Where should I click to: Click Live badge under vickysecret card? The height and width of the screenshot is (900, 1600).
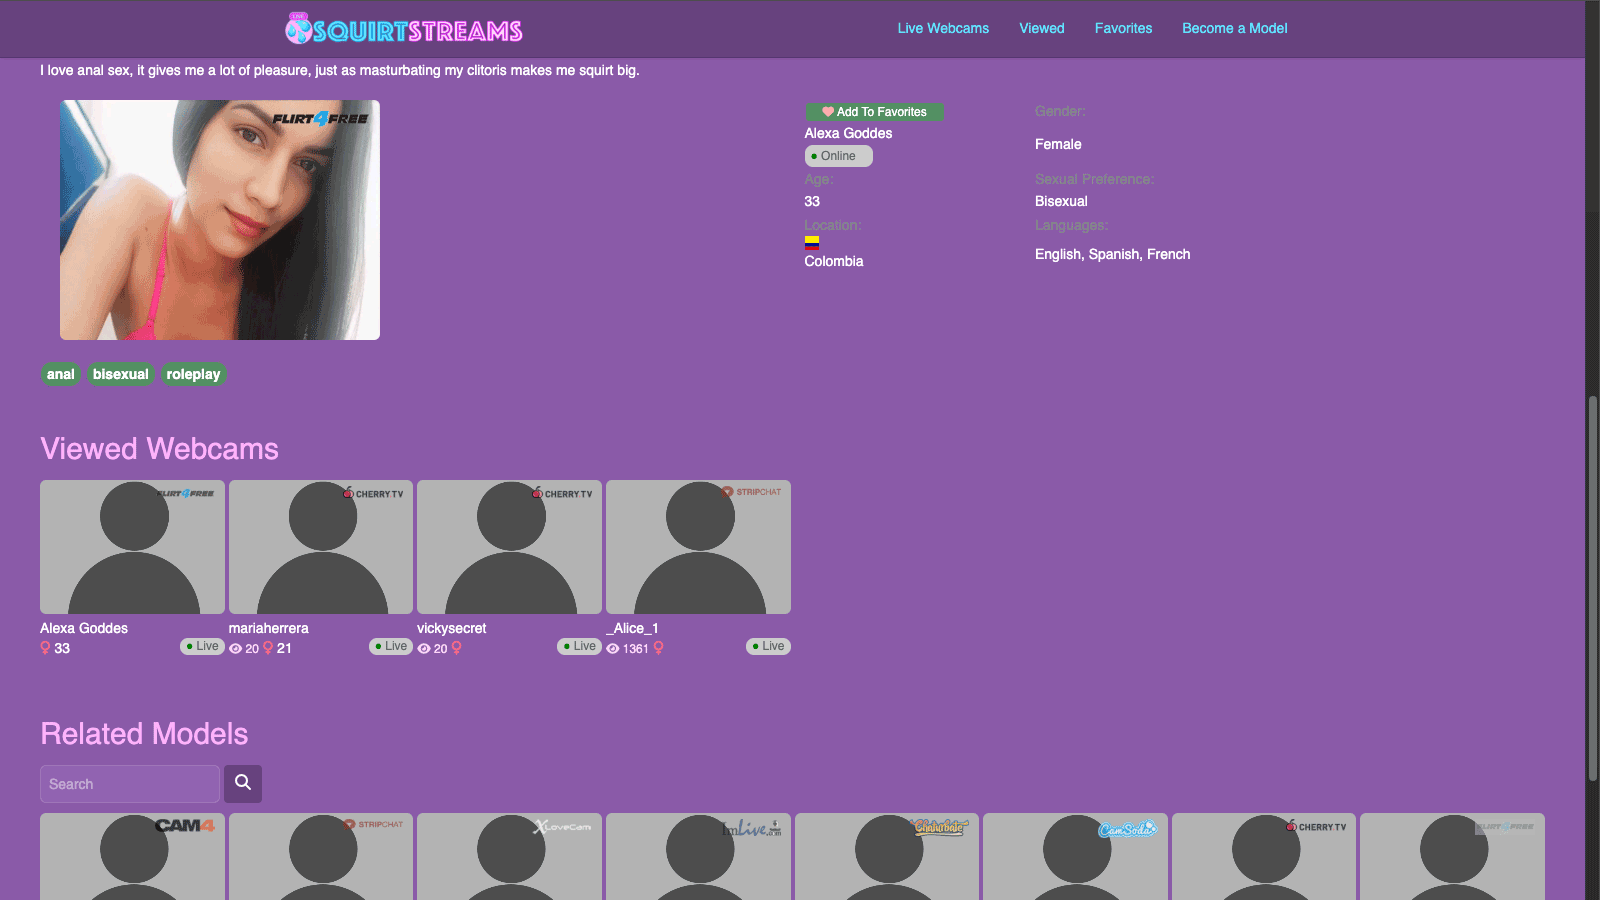[x=579, y=646]
